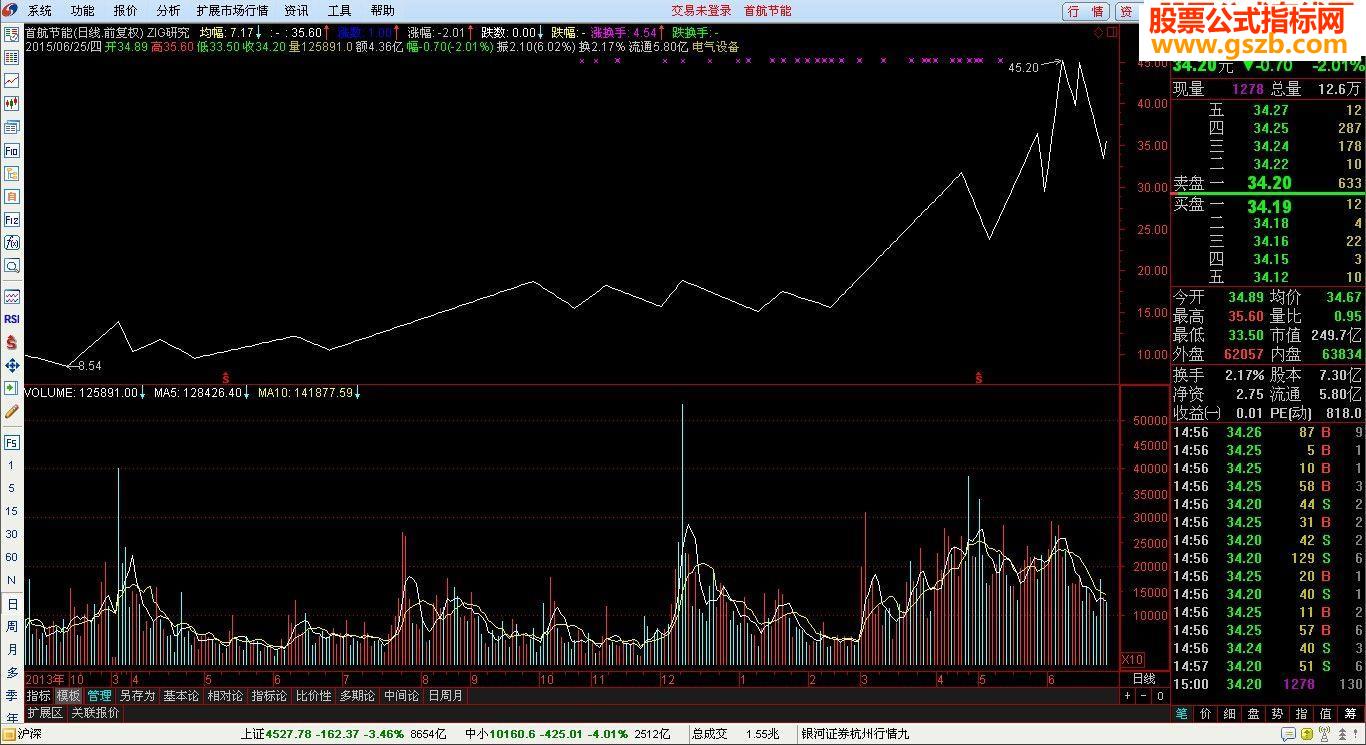Select the RSI indicator icon
The image size is (1366, 745).
click(12, 319)
